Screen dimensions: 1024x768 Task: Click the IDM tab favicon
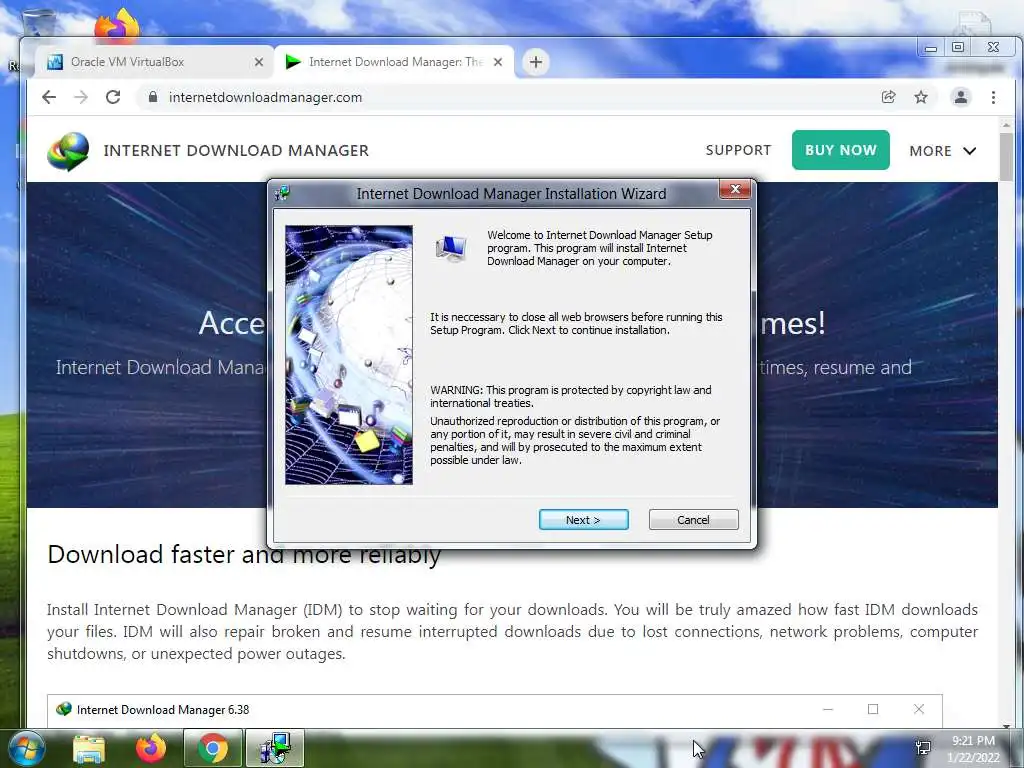293,62
